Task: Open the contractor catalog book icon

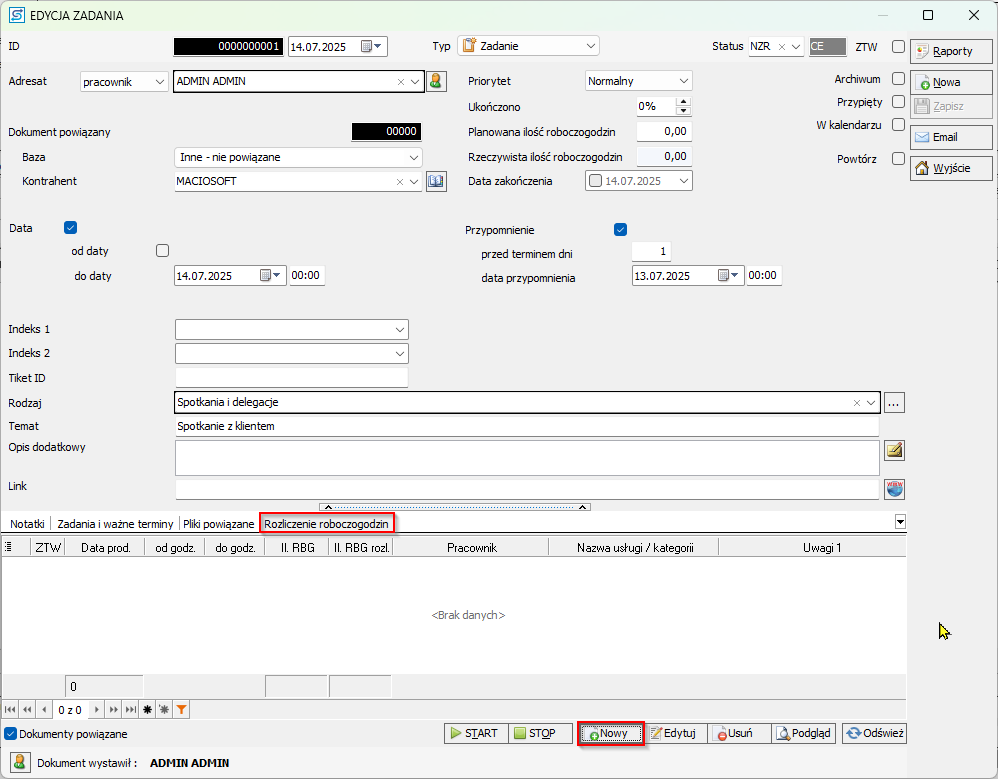Action: click(x=435, y=181)
